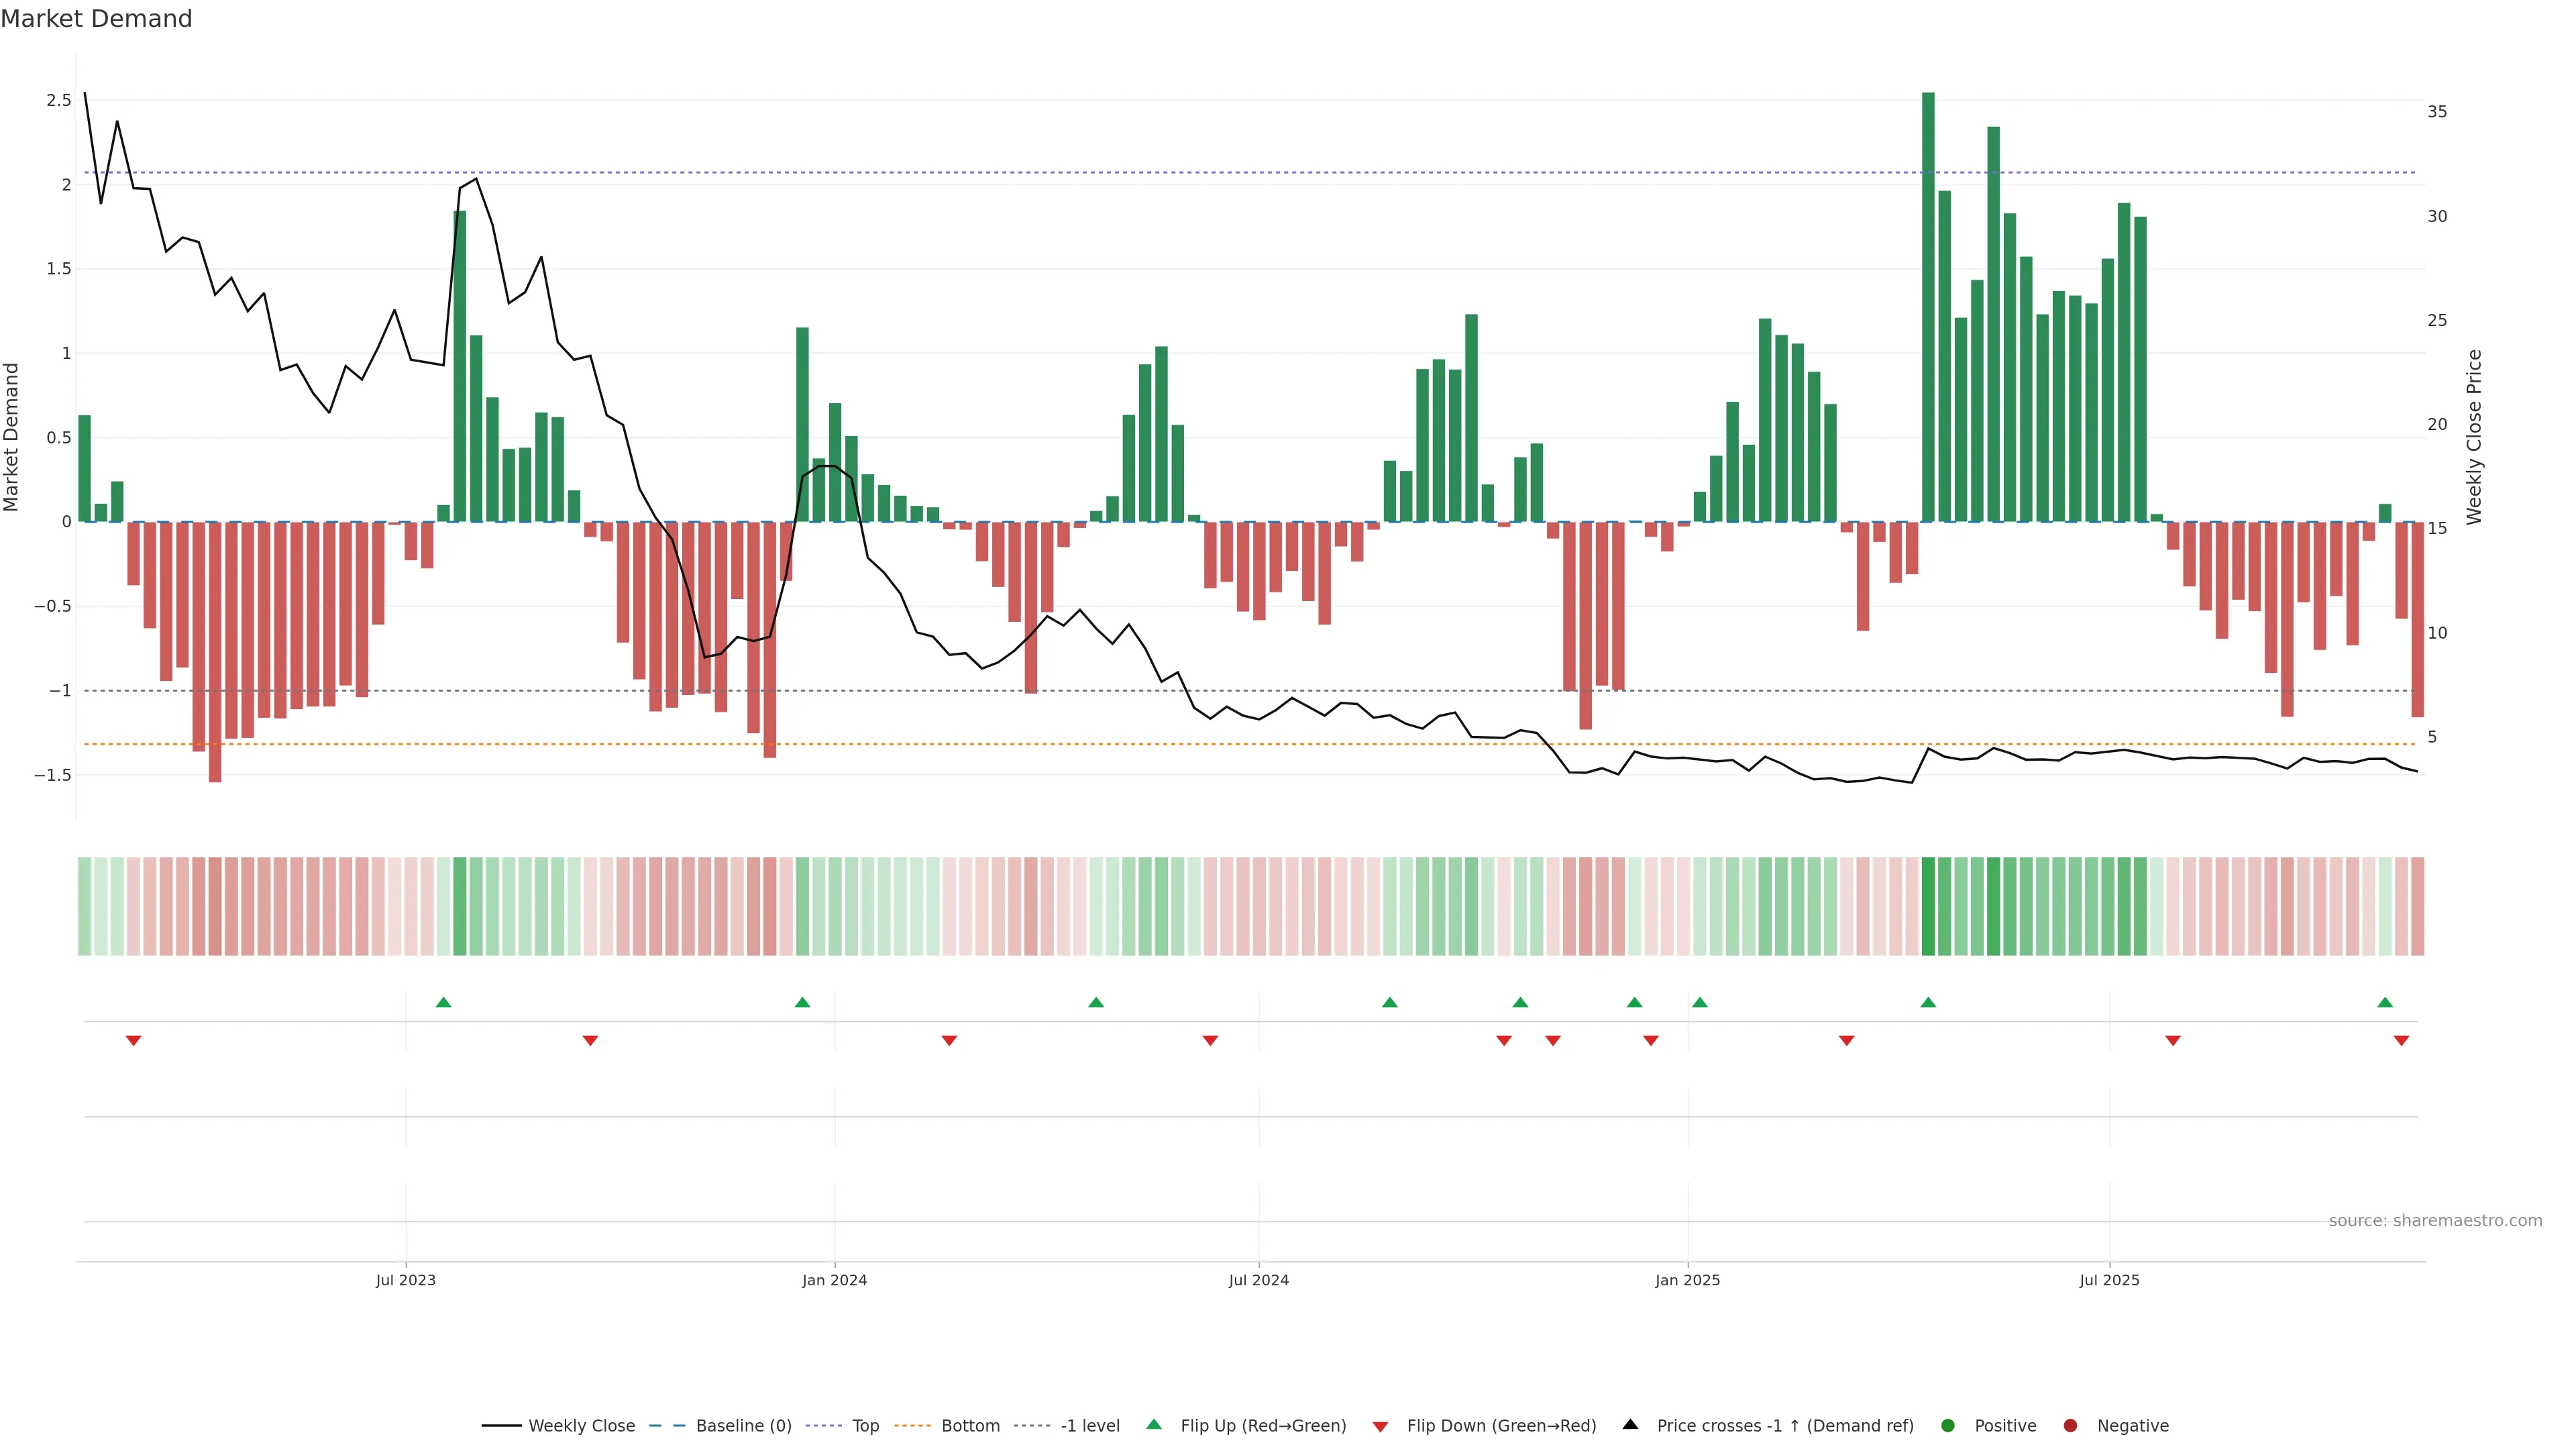Click the Jul 2025 x-axis label
Image resolution: width=2576 pixels, height=1449 pixels.
2109,1280
